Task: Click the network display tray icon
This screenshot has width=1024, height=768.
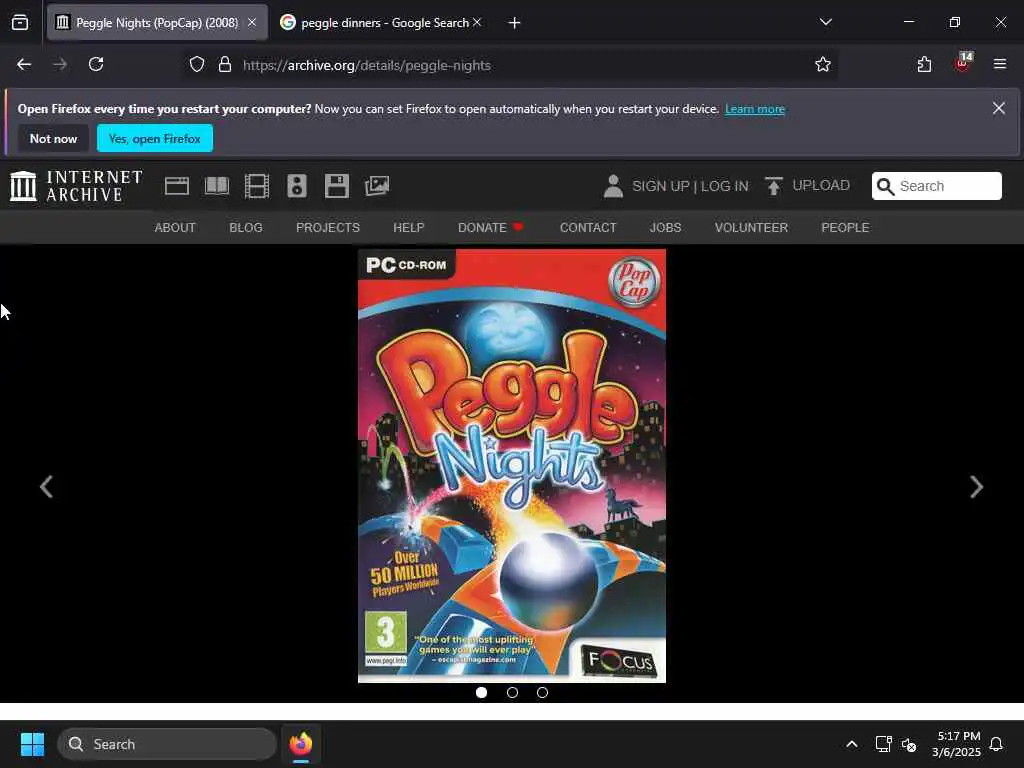Action: click(x=883, y=744)
